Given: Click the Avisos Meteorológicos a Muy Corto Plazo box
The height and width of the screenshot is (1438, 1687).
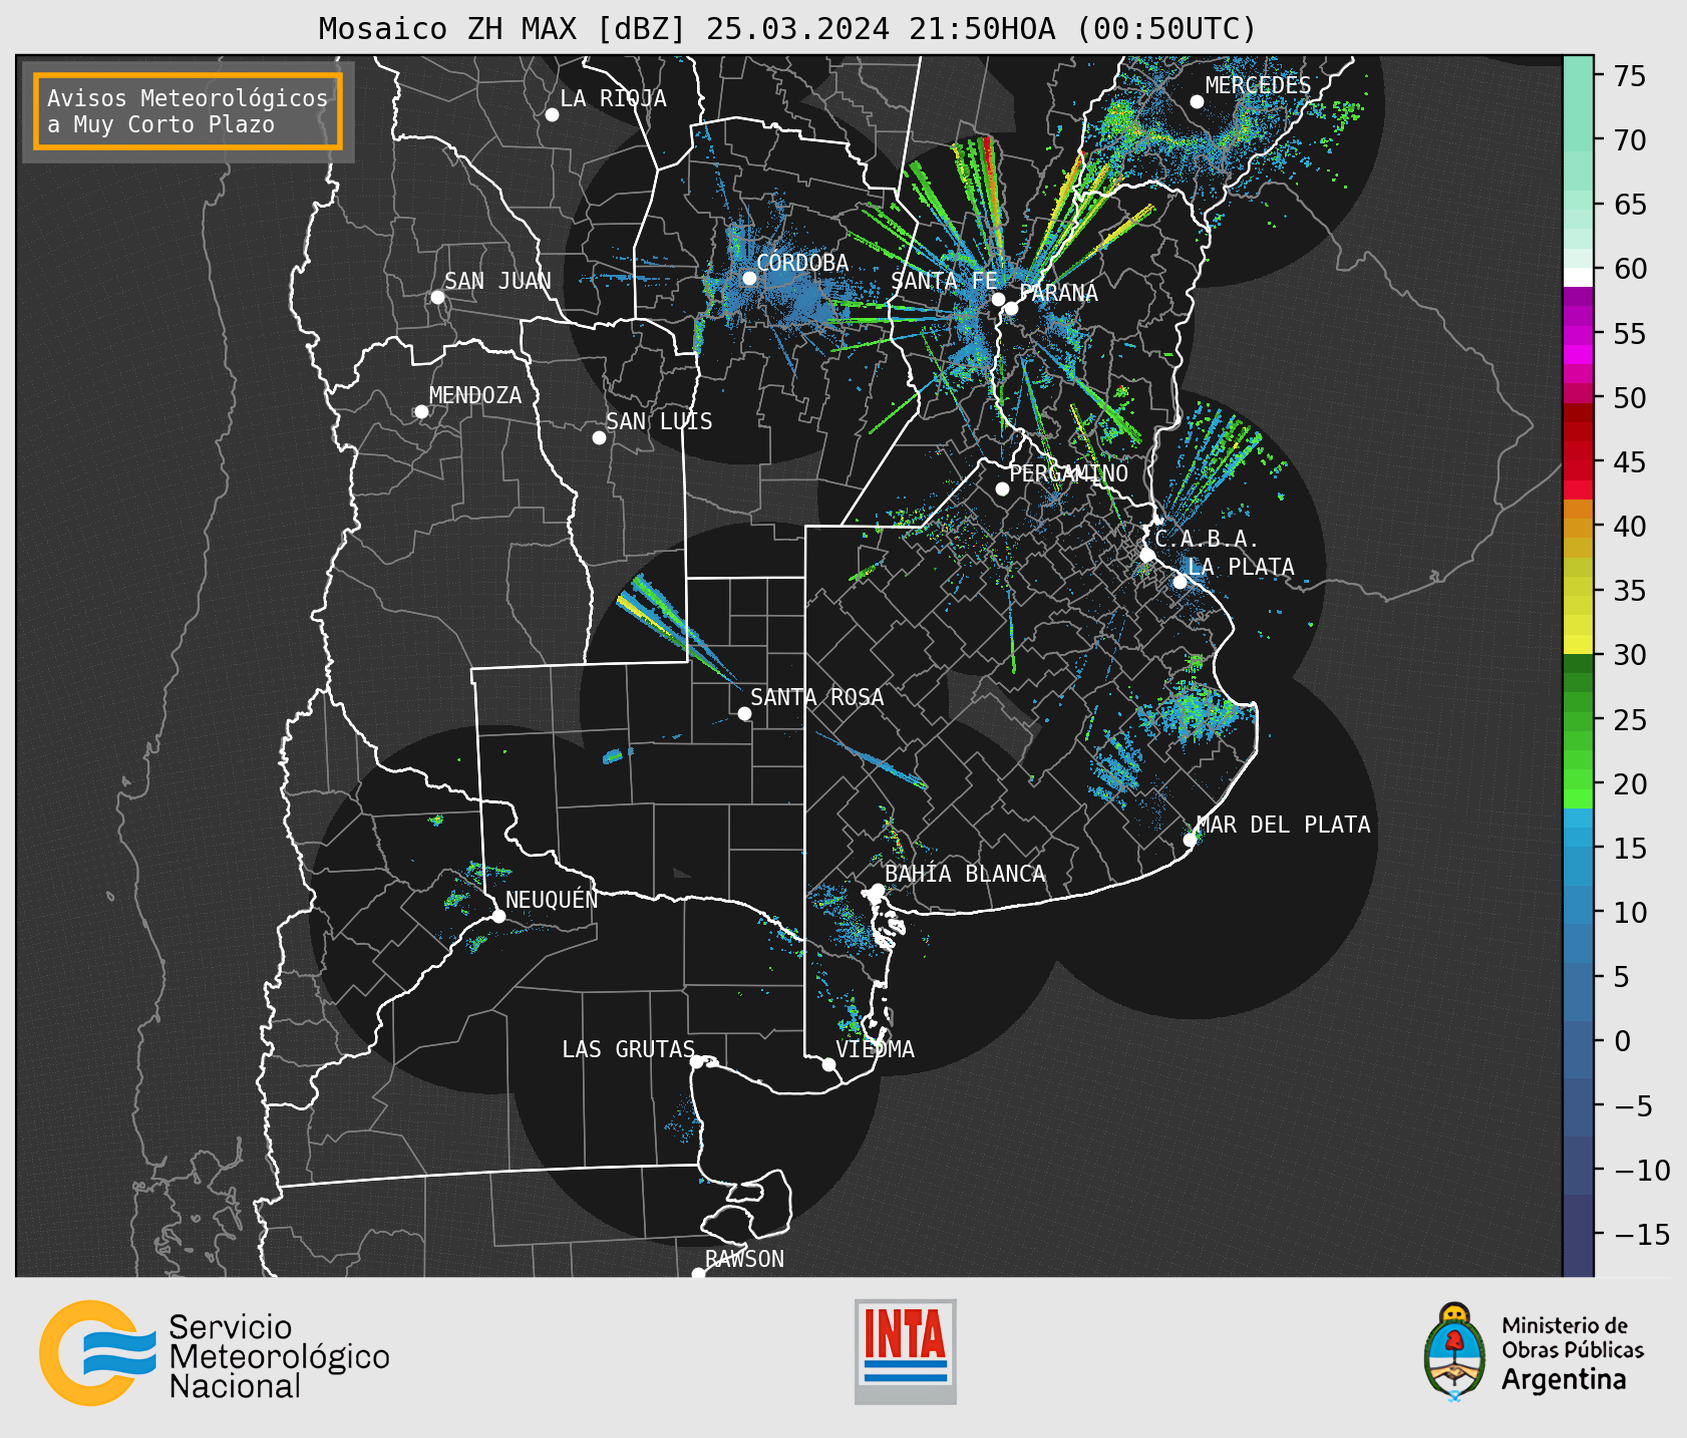Looking at the screenshot, I should pyautogui.click(x=188, y=111).
